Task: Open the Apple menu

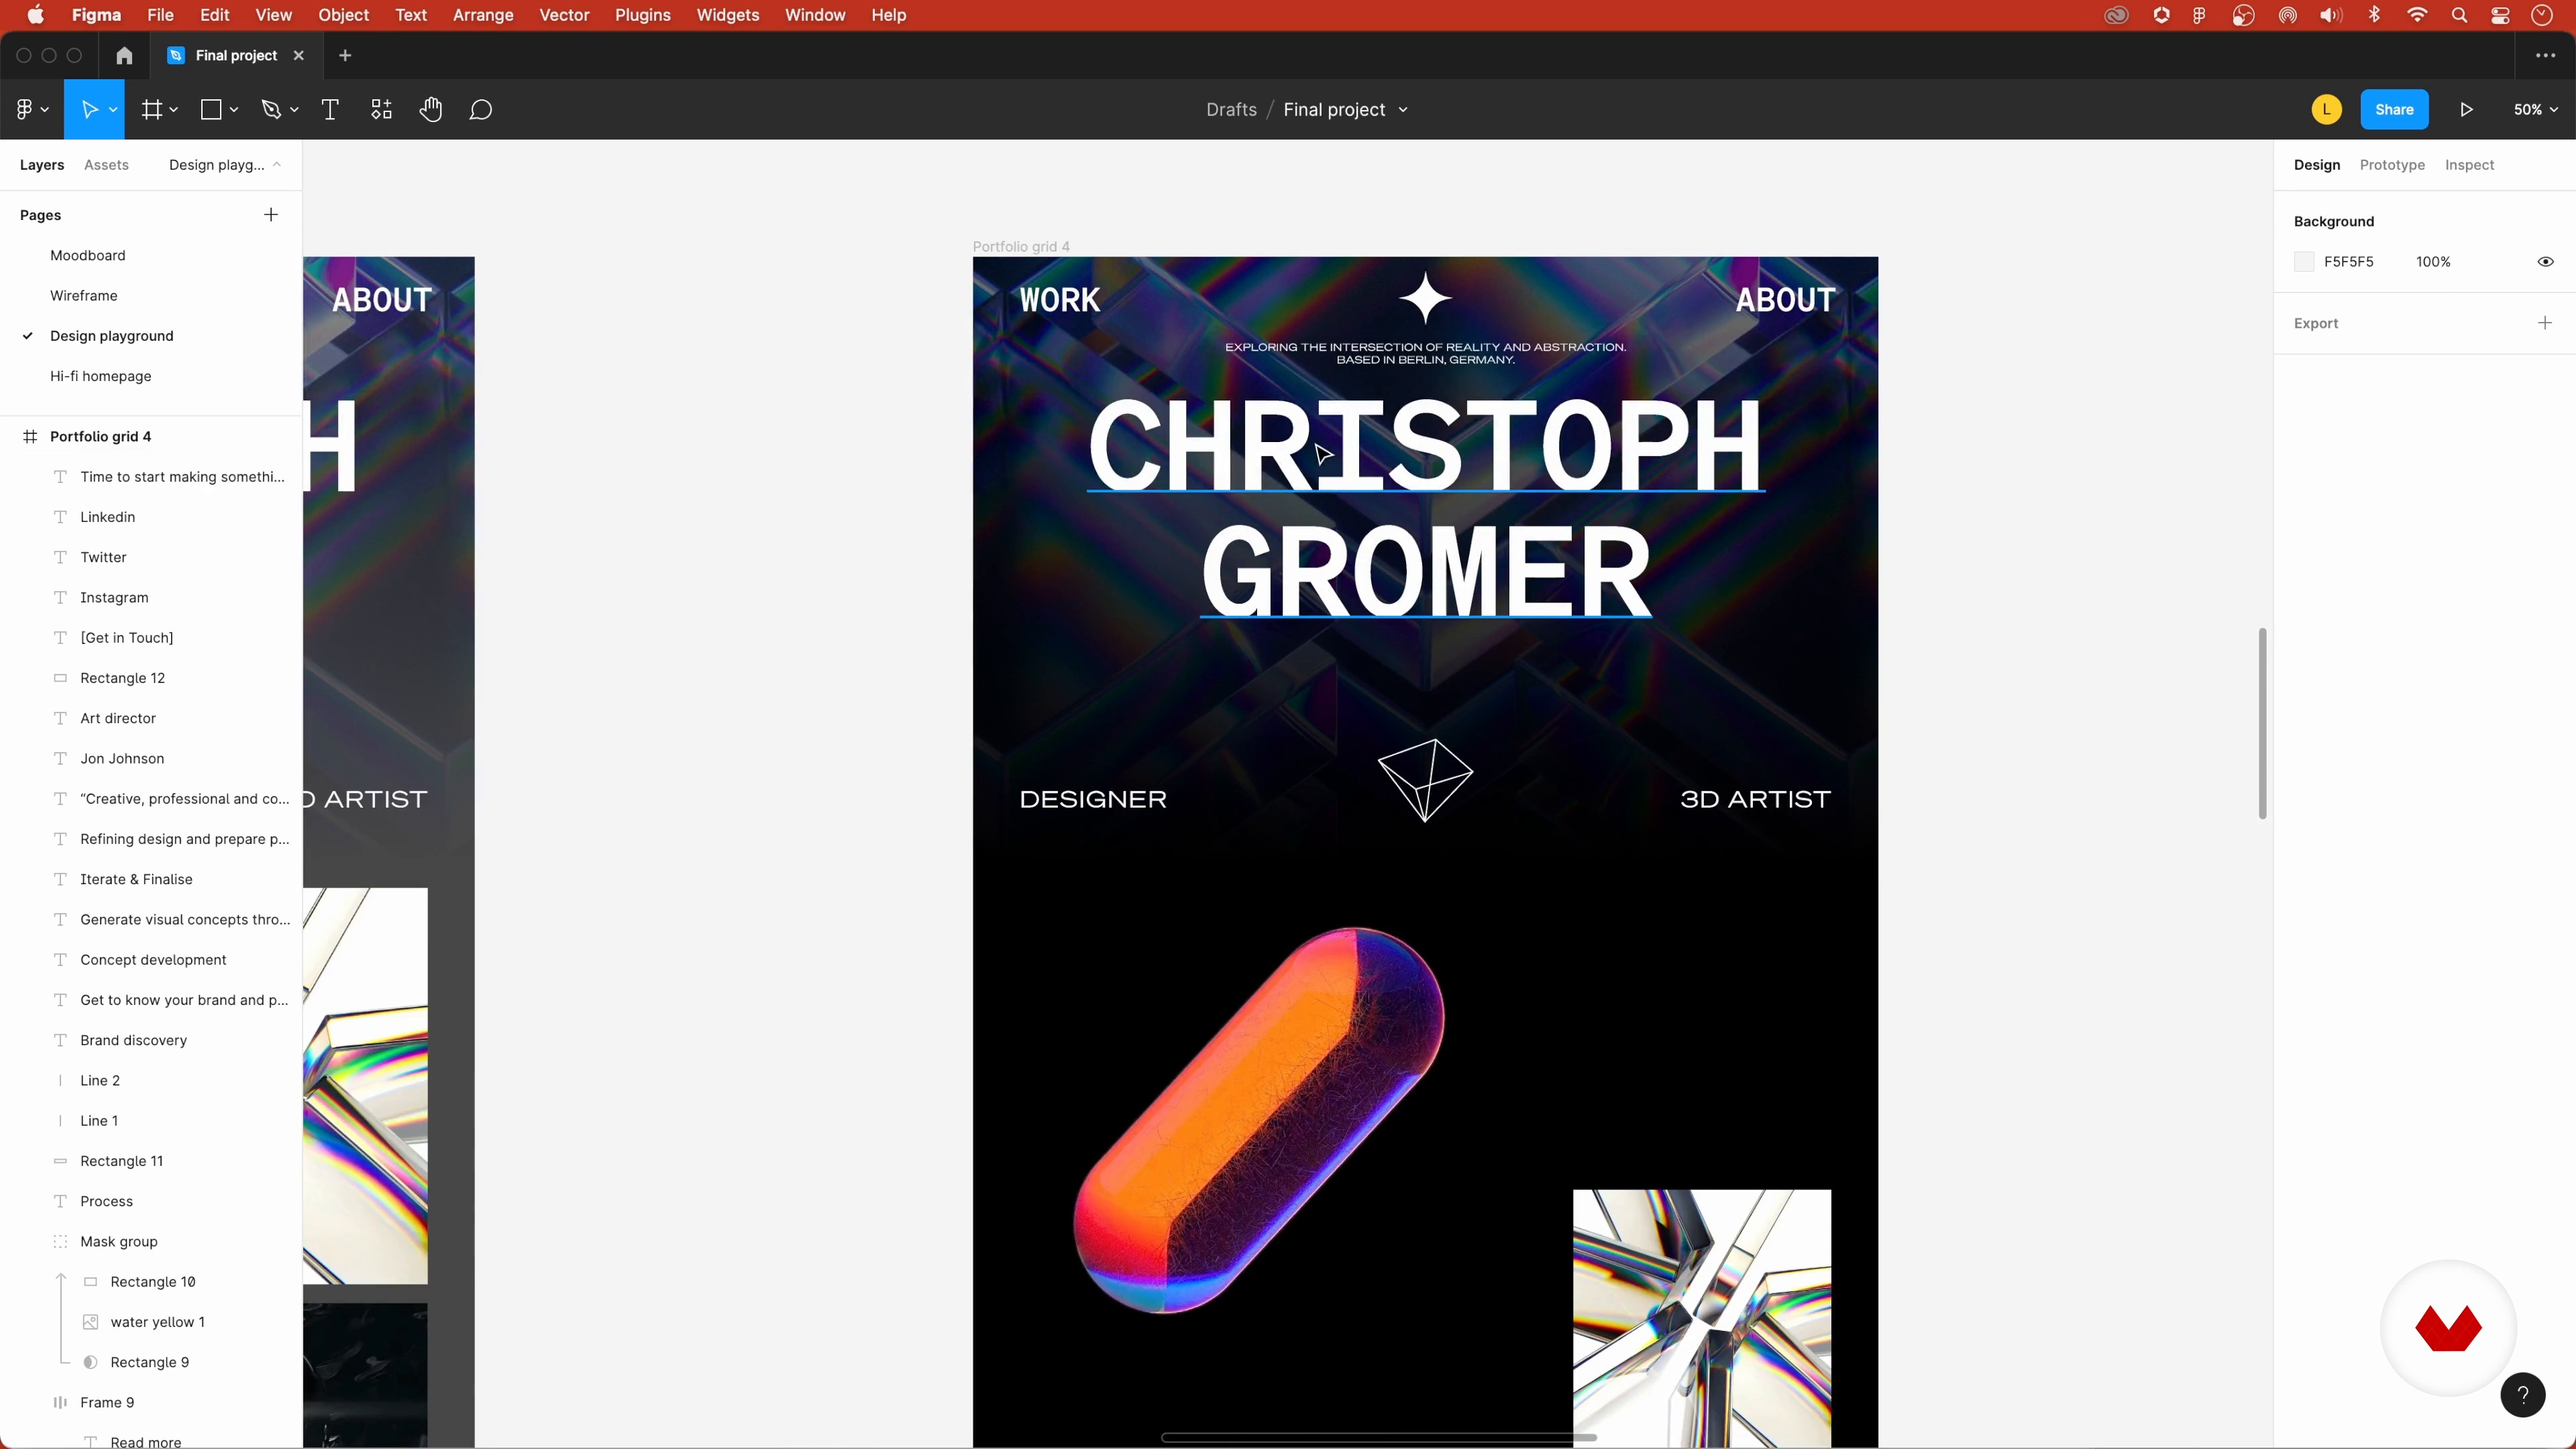Action: click(x=36, y=15)
